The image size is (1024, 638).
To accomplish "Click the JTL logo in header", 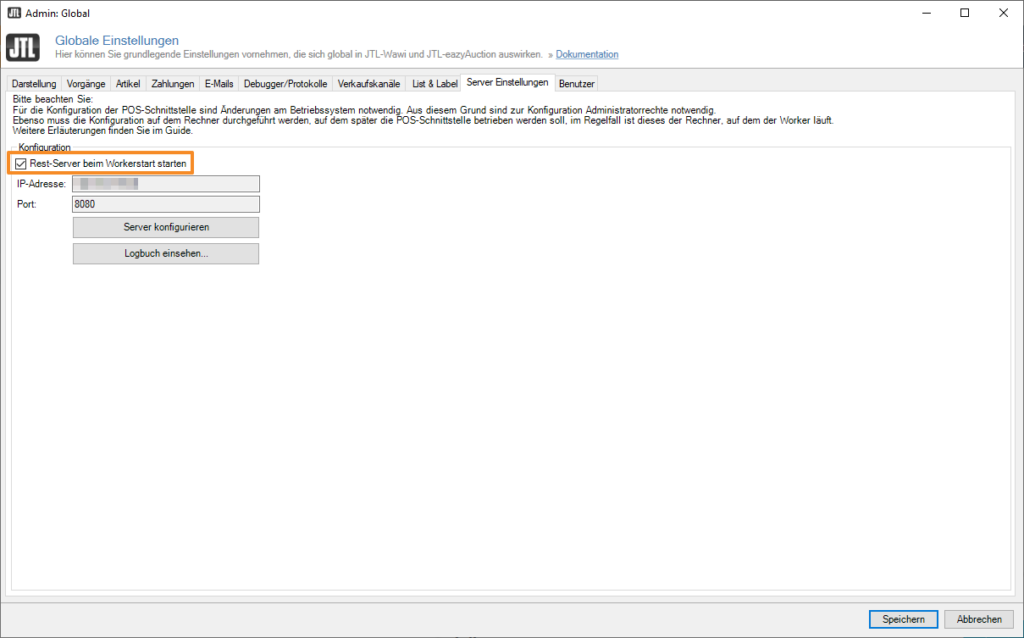I will [x=22, y=48].
